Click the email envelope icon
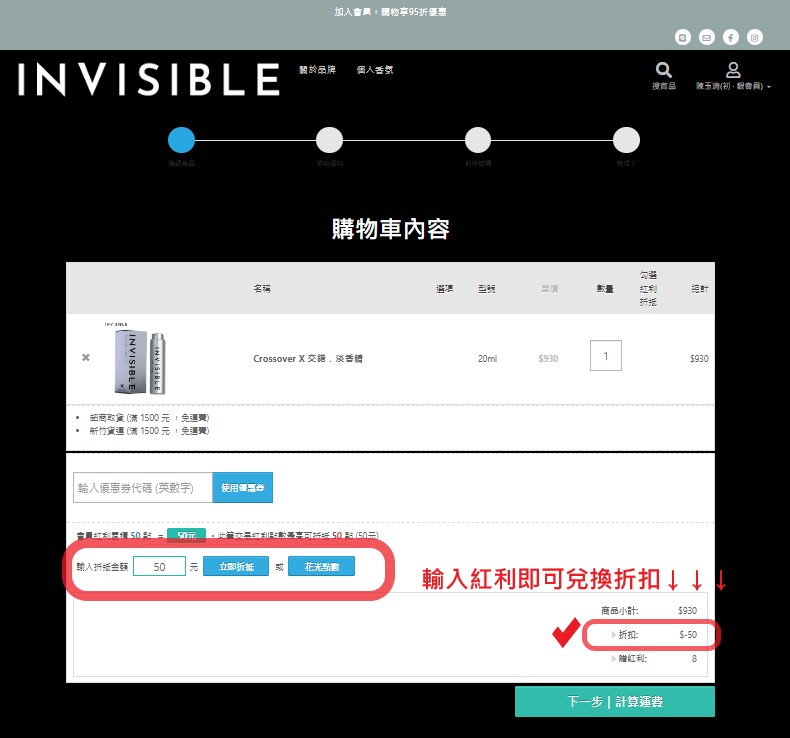The image size is (790, 738). tap(707, 37)
